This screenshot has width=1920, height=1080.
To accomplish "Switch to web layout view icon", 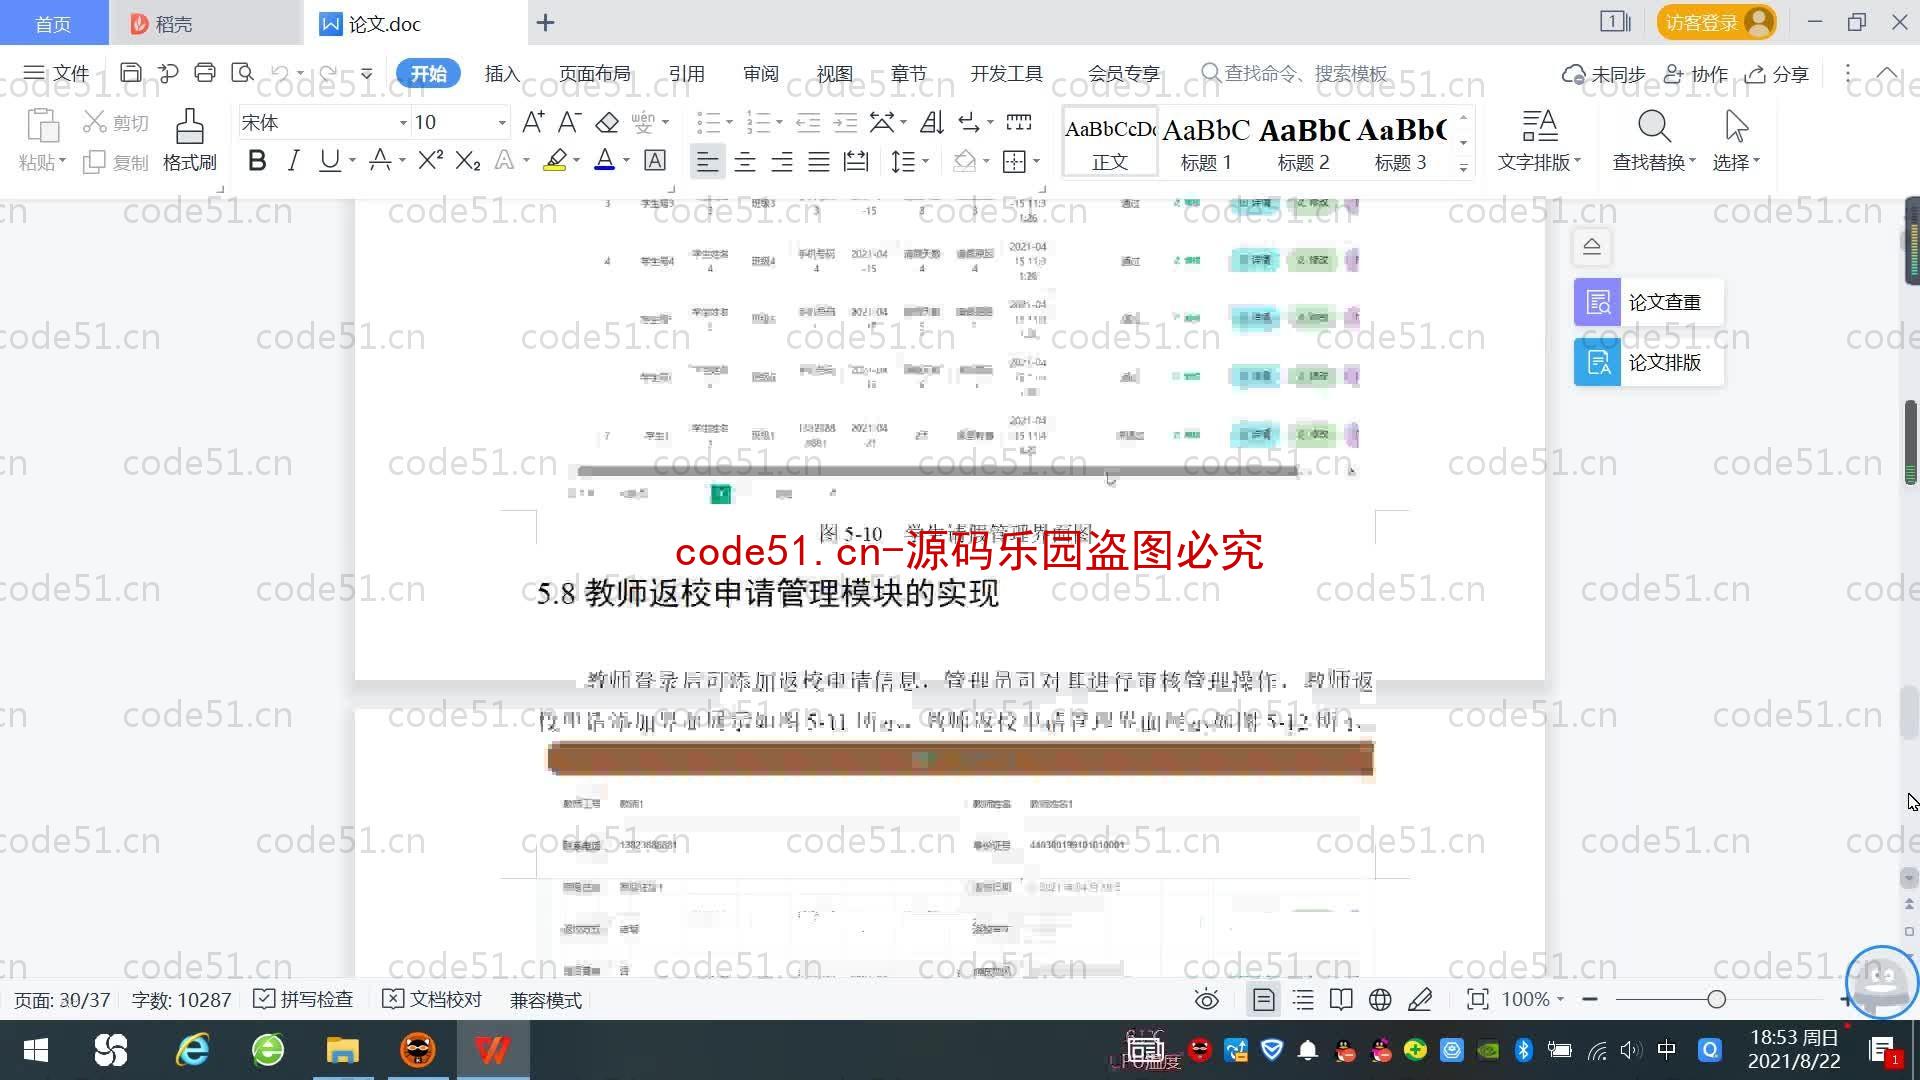I will (1380, 999).
